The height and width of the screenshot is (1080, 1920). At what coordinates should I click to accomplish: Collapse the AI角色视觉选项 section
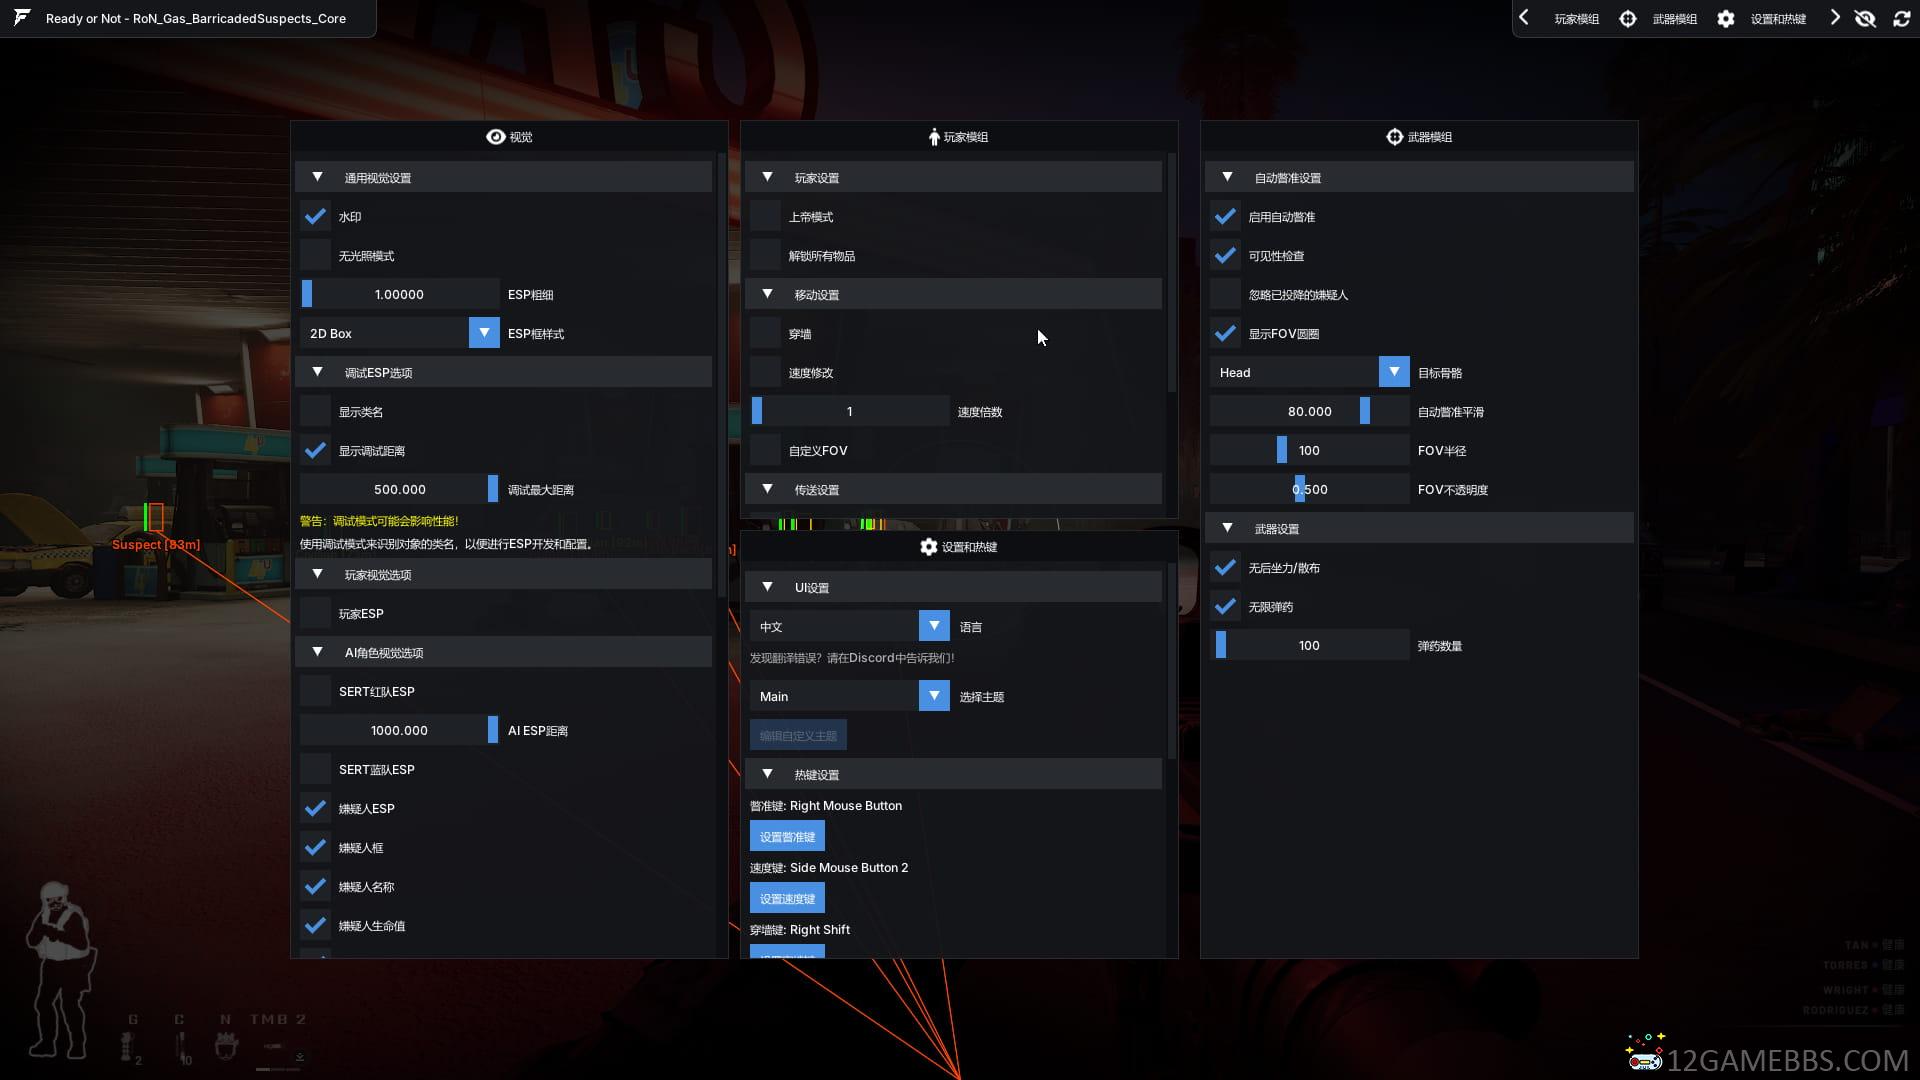[x=503, y=652]
